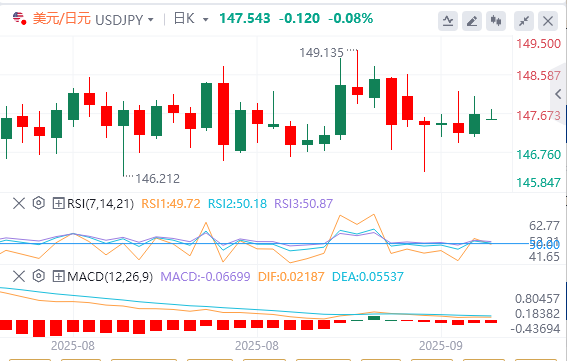Open the indicator line chart icon

tap(448, 21)
